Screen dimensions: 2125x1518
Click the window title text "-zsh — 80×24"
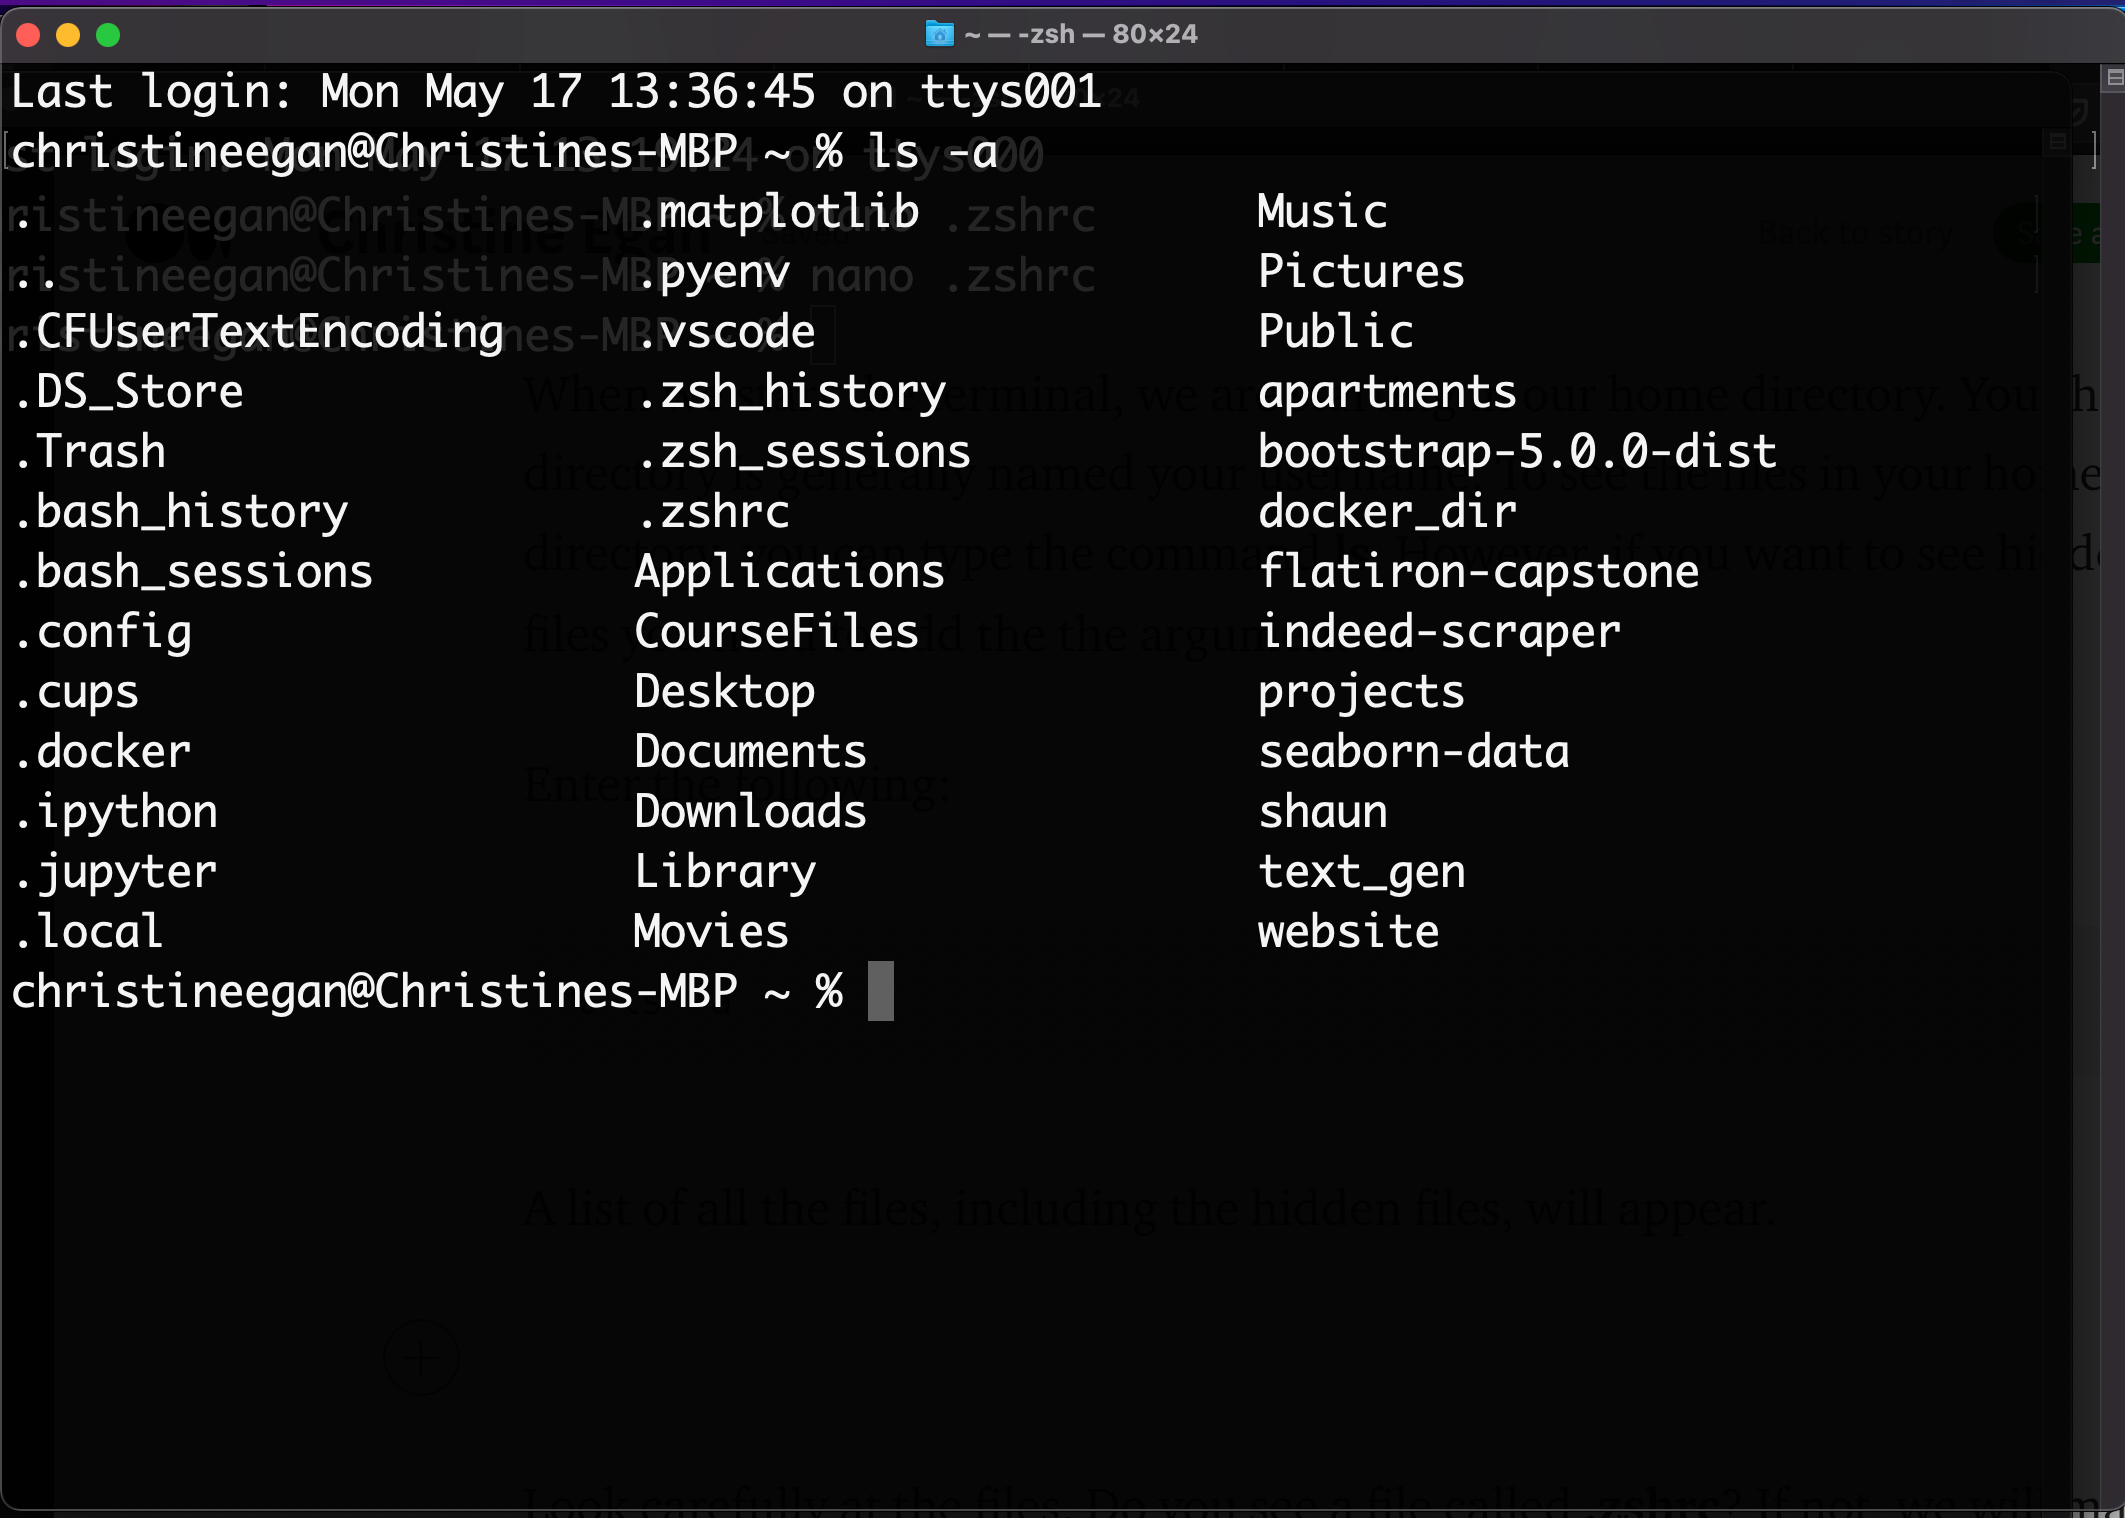click(x=1107, y=34)
